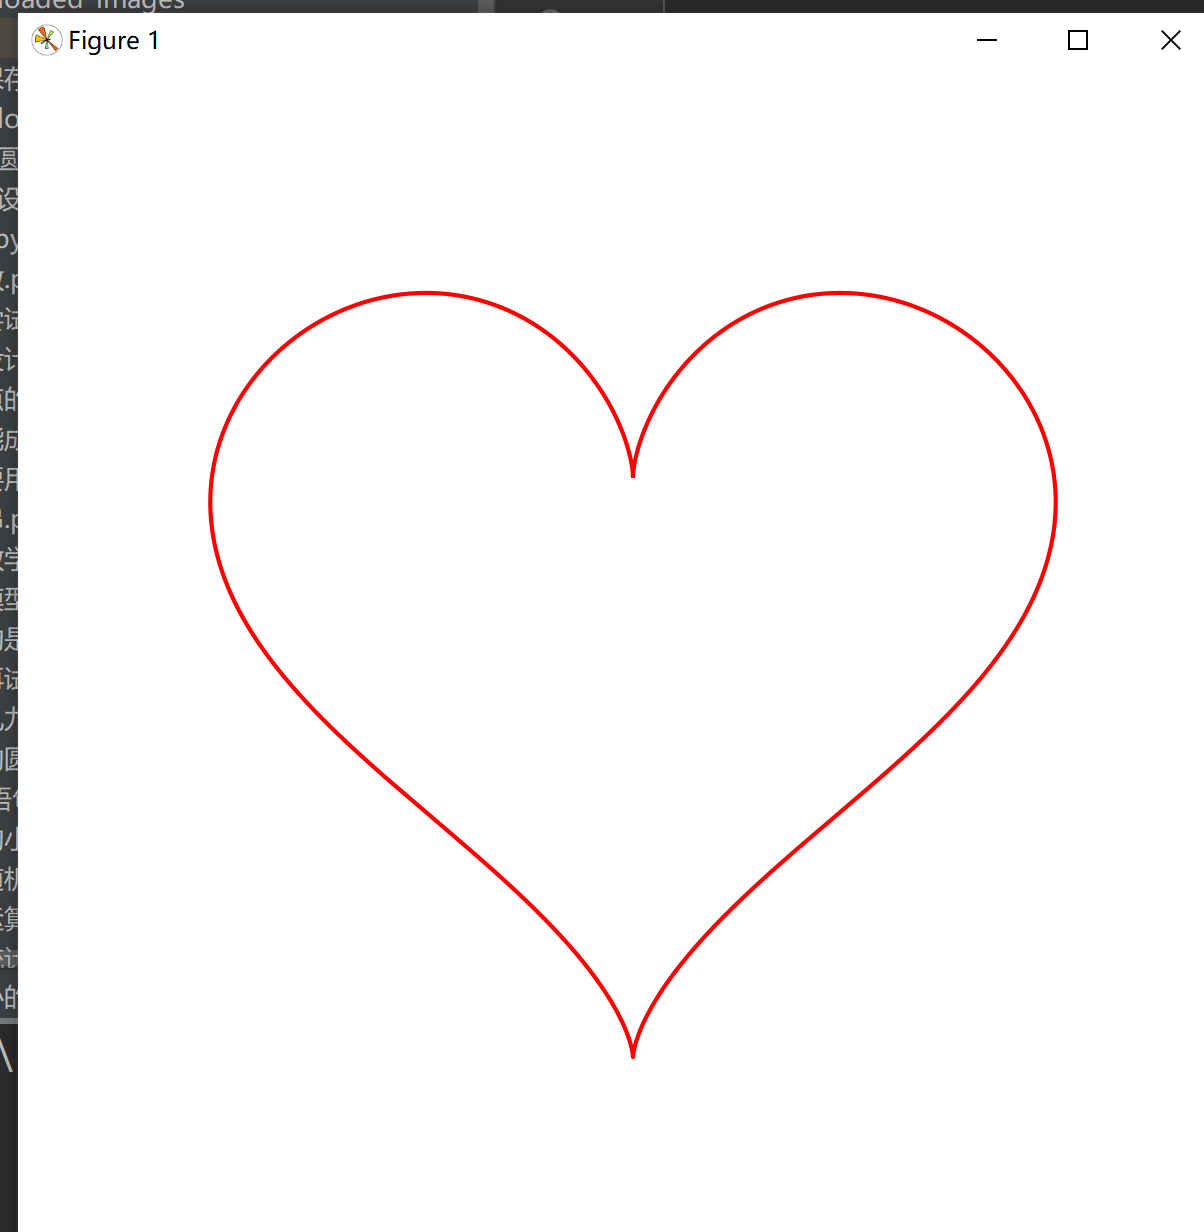Viewport: 1204px width, 1232px height.
Task: Maximize the Figure 1 window
Action: click(1078, 40)
